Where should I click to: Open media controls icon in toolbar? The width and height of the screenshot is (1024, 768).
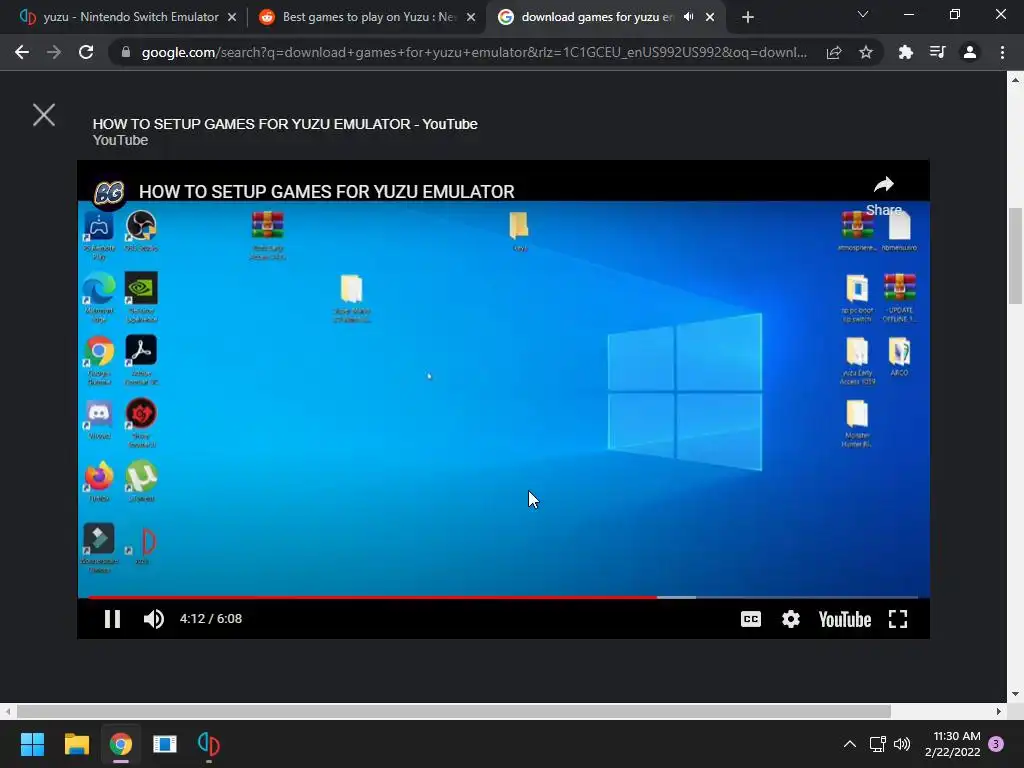[937, 52]
